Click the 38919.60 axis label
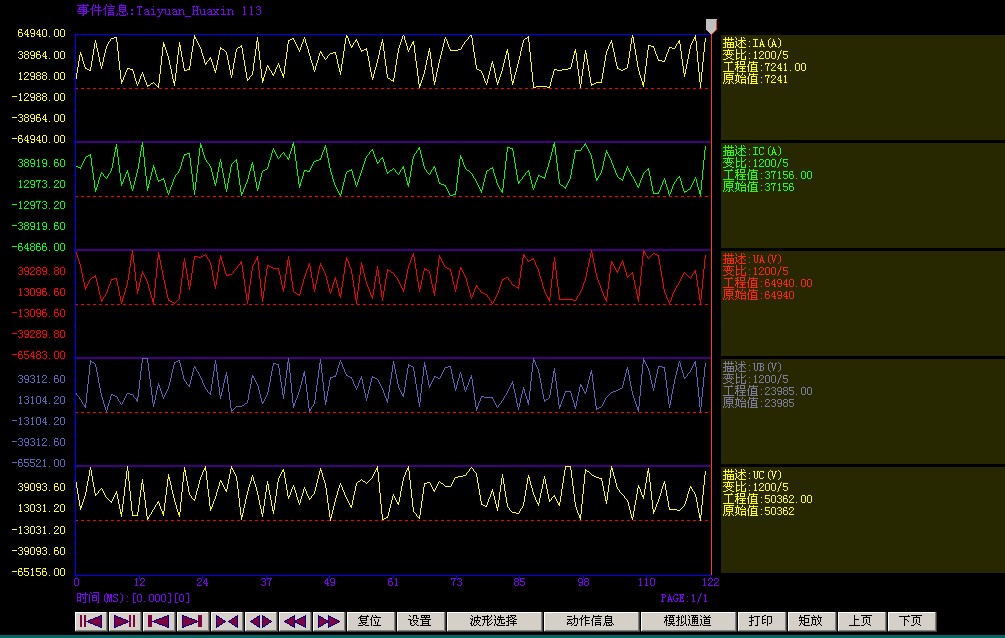 [x=42, y=164]
